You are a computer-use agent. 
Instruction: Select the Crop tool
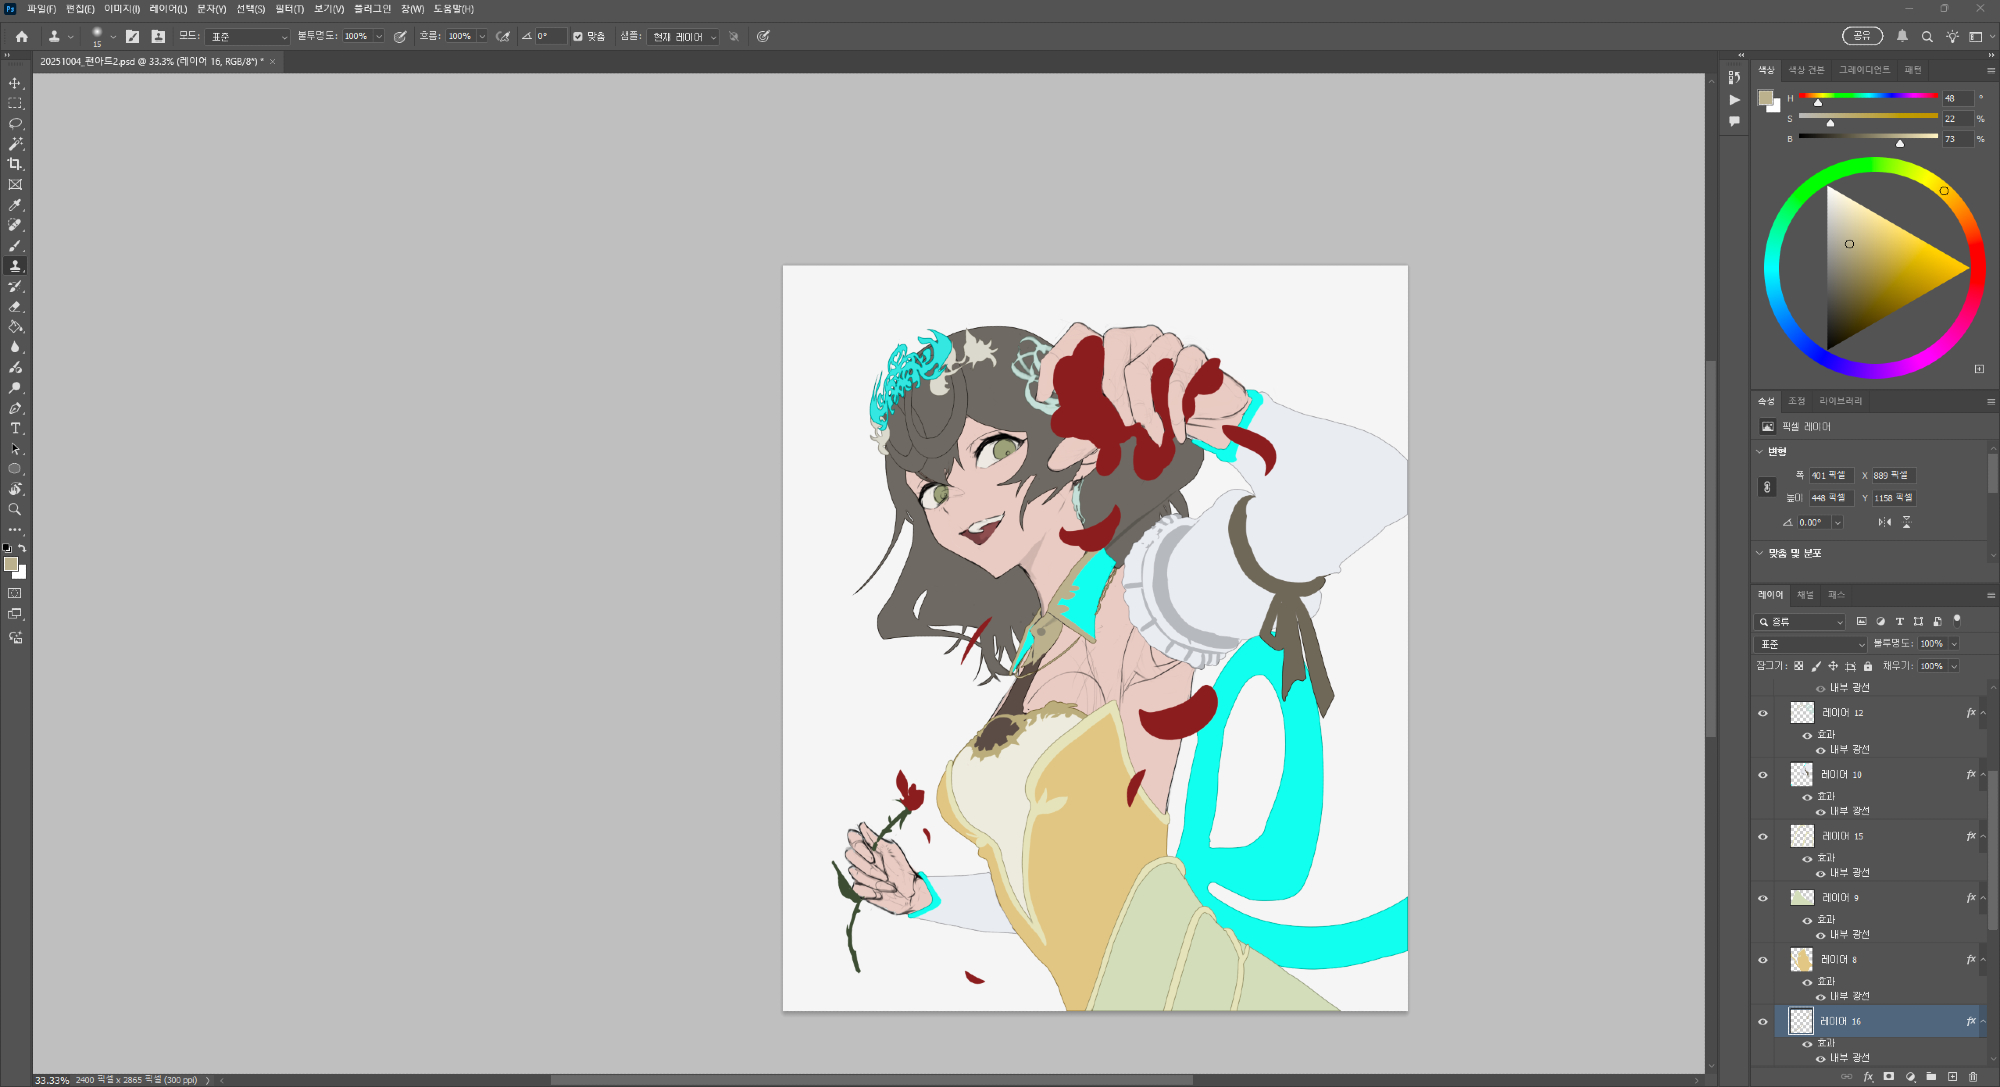[15, 164]
